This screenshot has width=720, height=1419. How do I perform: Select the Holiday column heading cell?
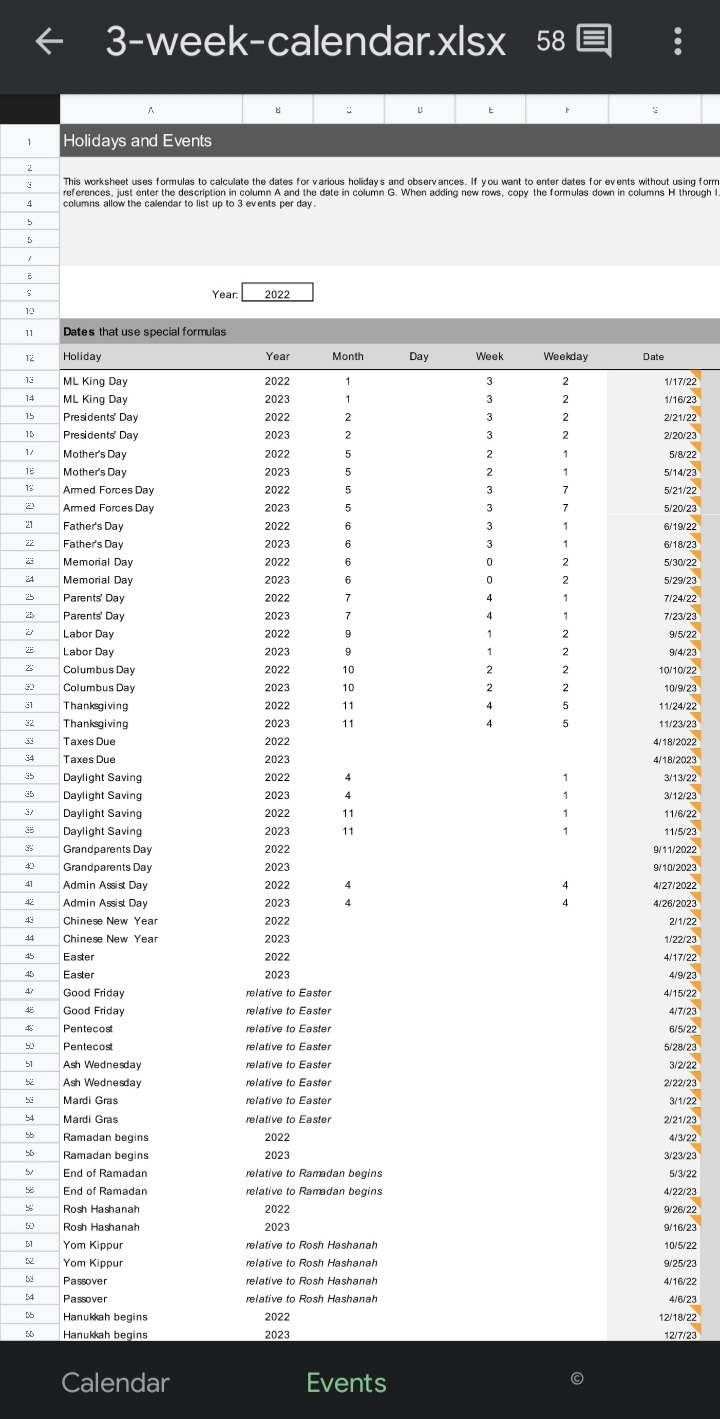tap(151, 356)
